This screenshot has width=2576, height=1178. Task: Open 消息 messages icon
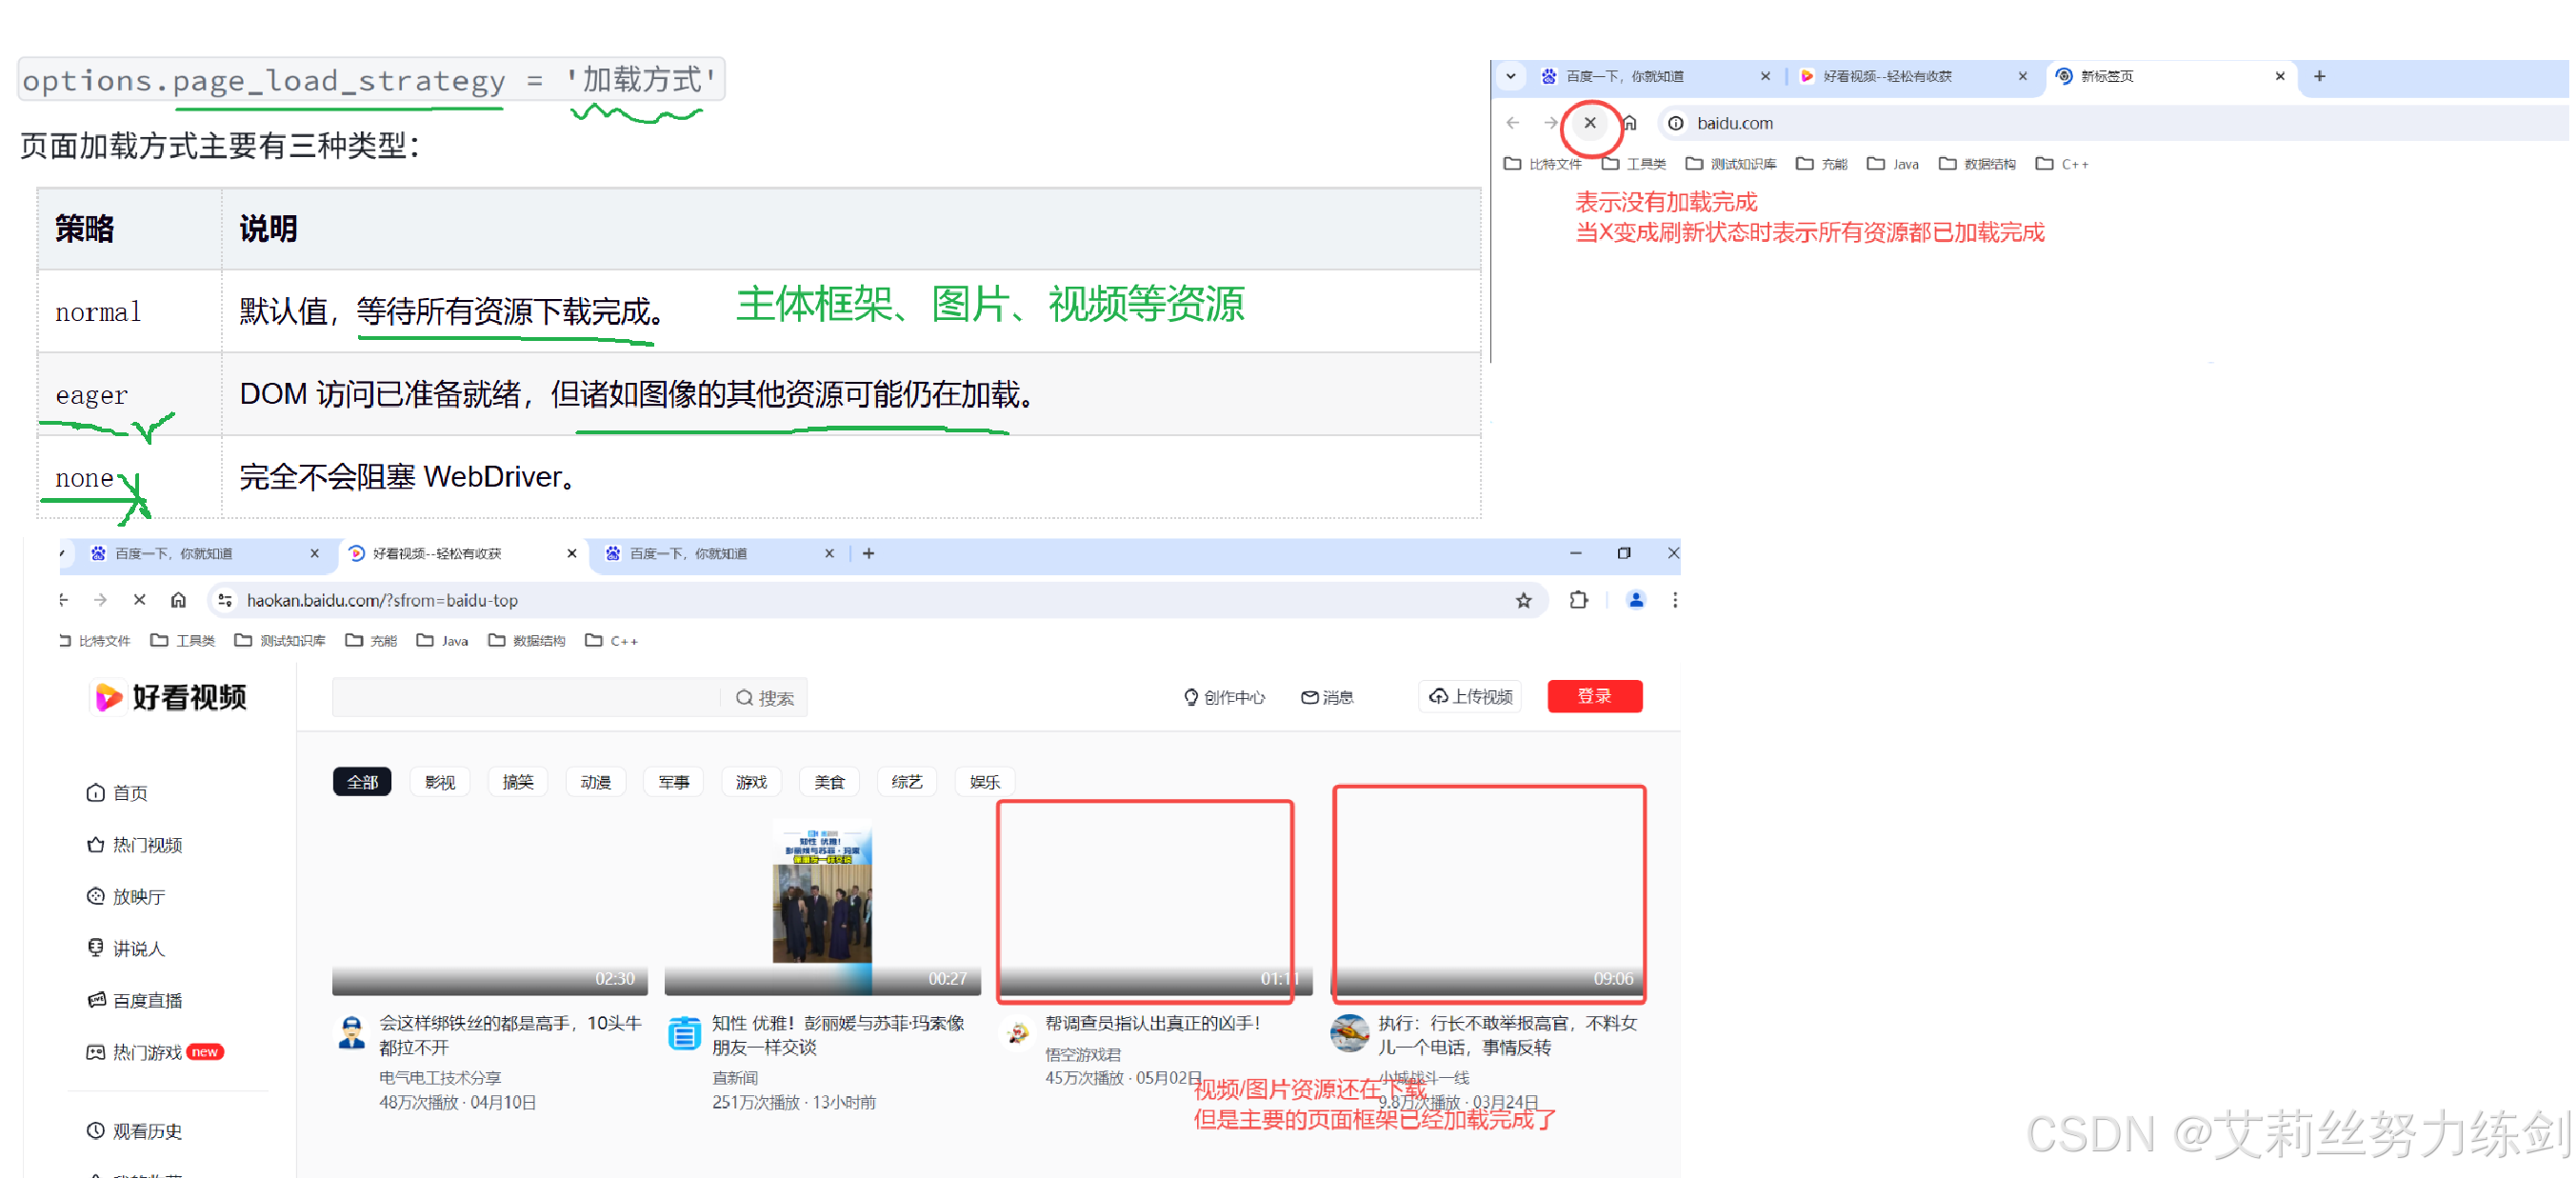point(1327,697)
